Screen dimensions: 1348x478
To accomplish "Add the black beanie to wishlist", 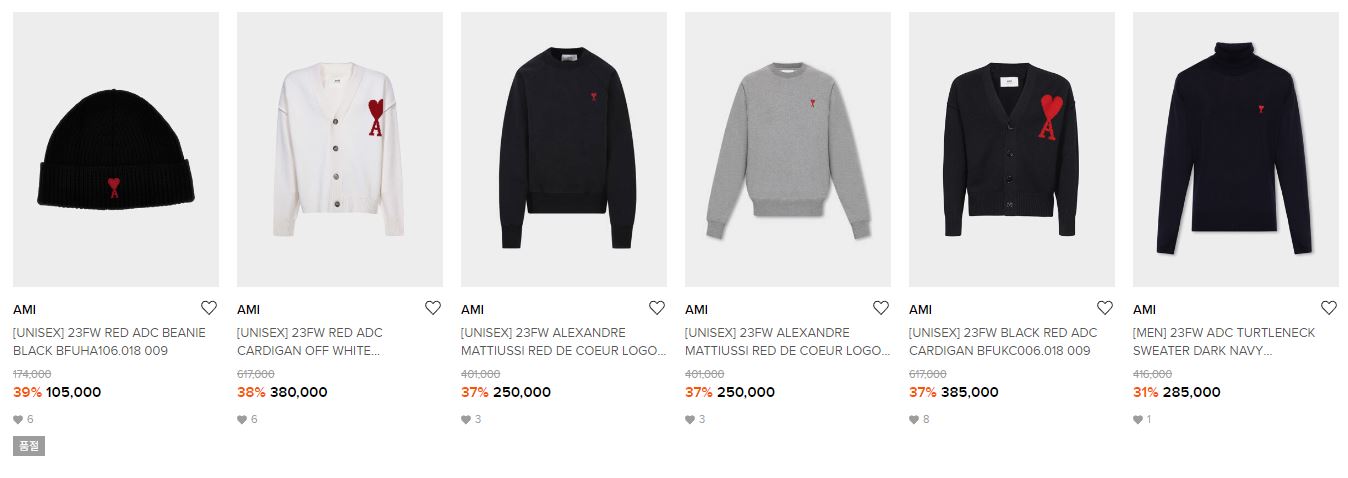I will [208, 308].
